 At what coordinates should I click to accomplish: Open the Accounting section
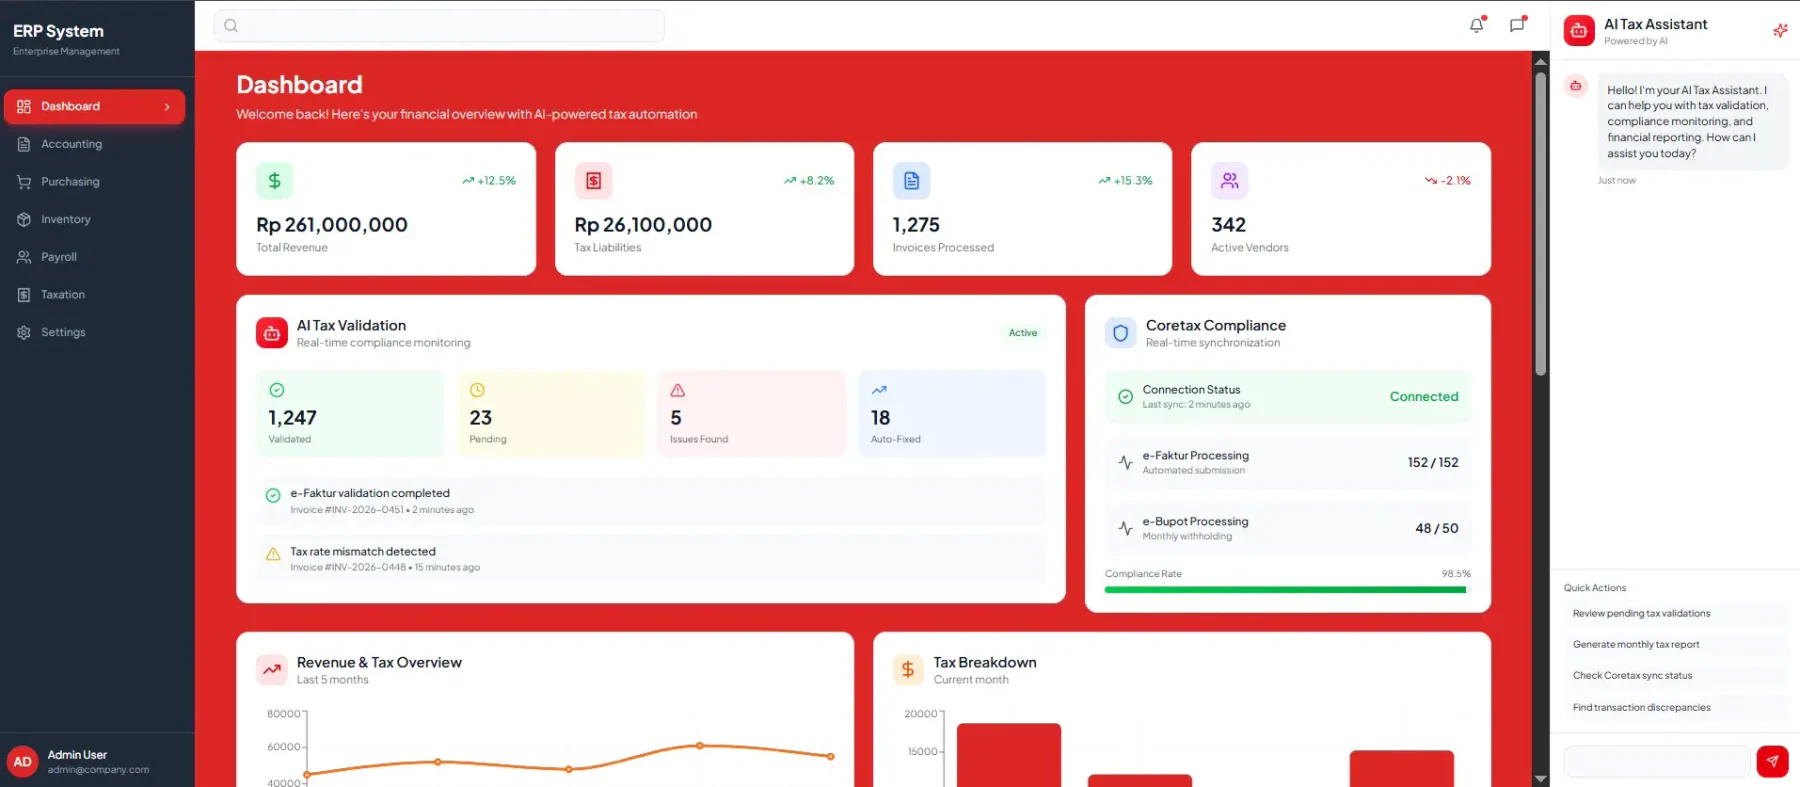95,144
